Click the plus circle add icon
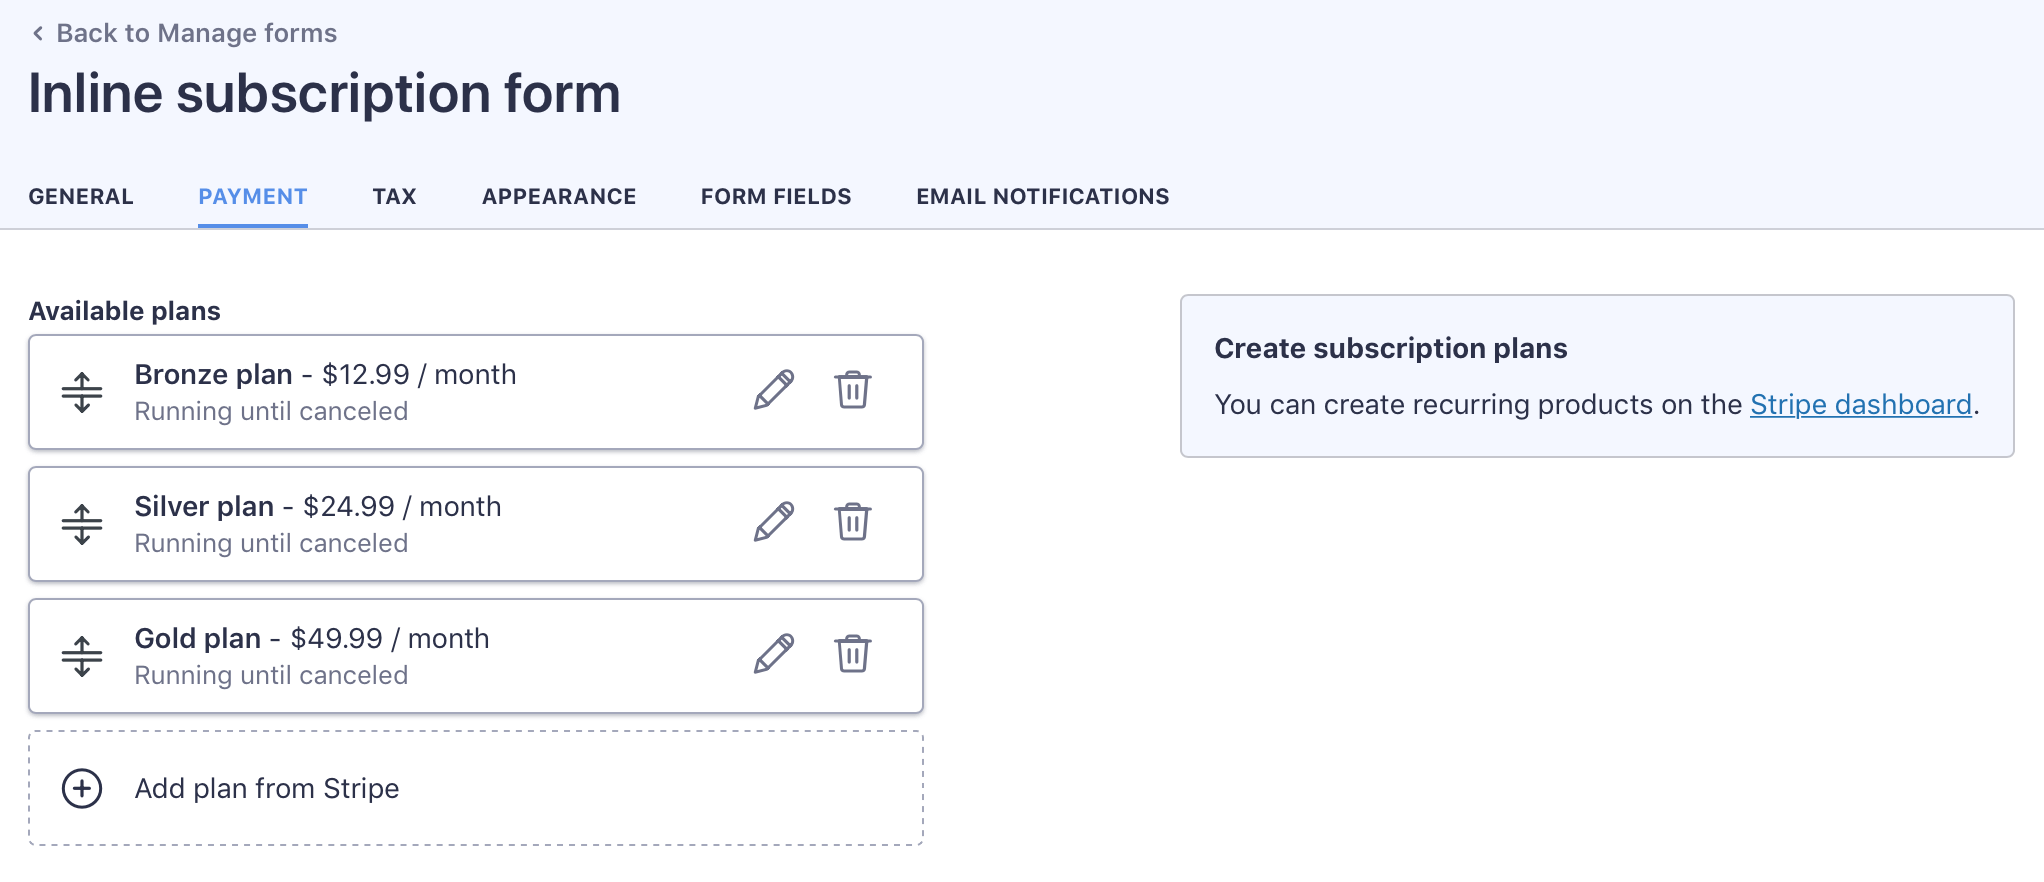 coord(82,789)
